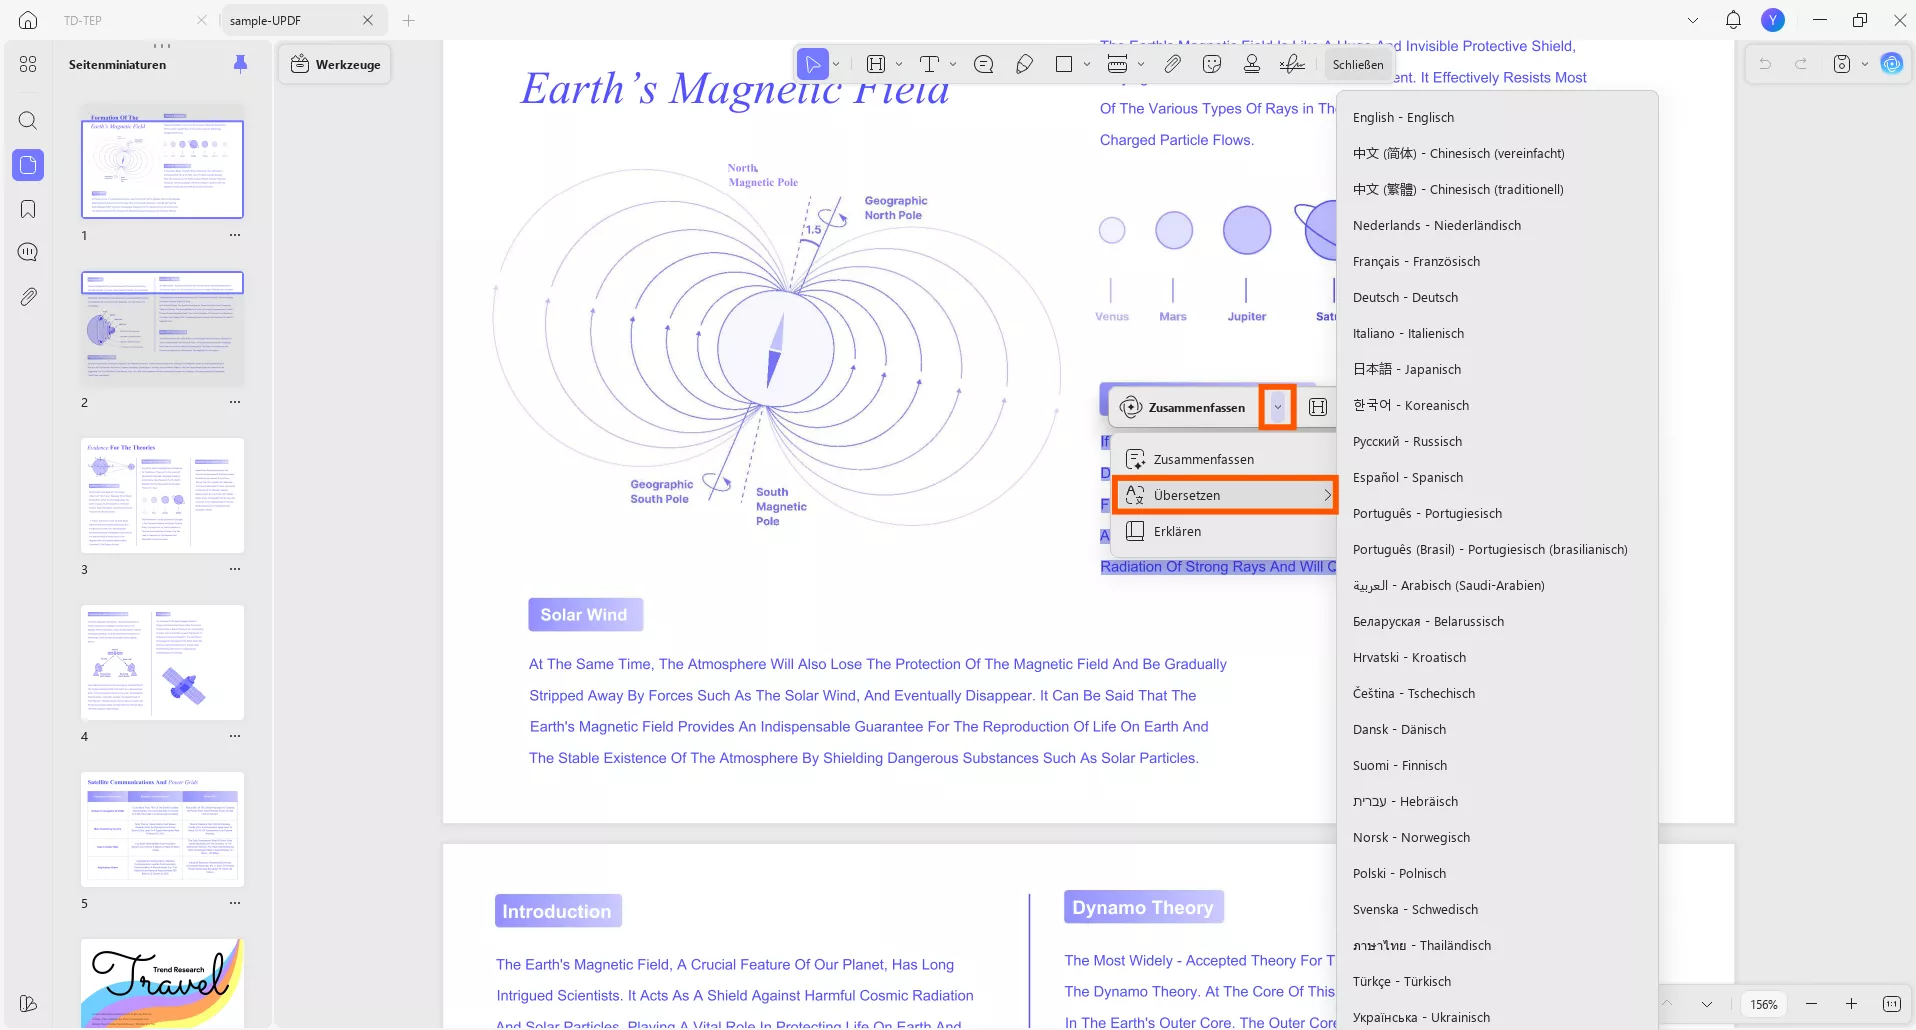Image resolution: width=1916 pixels, height=1030 pixels.
Task: Click the undo arrow
Action: pos(1765,64)
